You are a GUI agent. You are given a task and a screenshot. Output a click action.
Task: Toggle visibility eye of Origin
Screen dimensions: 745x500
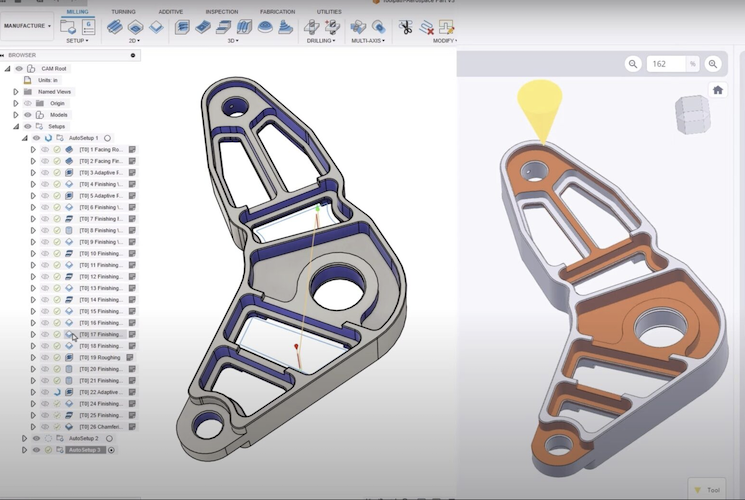click(x=28, y=103)
